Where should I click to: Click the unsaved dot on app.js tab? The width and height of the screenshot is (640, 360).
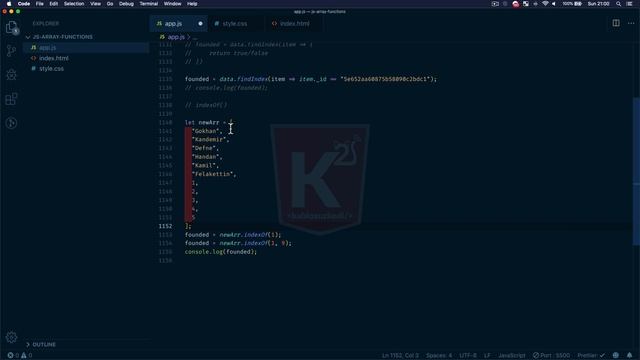tap(200, 24)
